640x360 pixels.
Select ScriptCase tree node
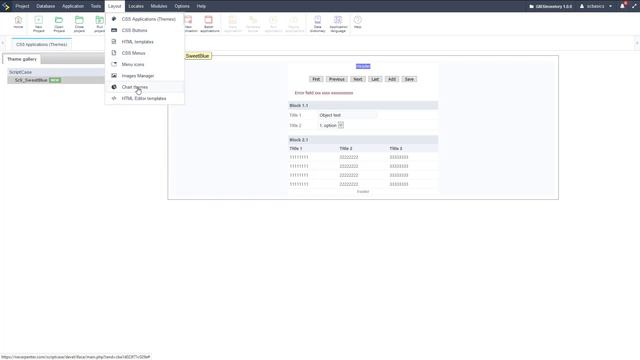20,72
